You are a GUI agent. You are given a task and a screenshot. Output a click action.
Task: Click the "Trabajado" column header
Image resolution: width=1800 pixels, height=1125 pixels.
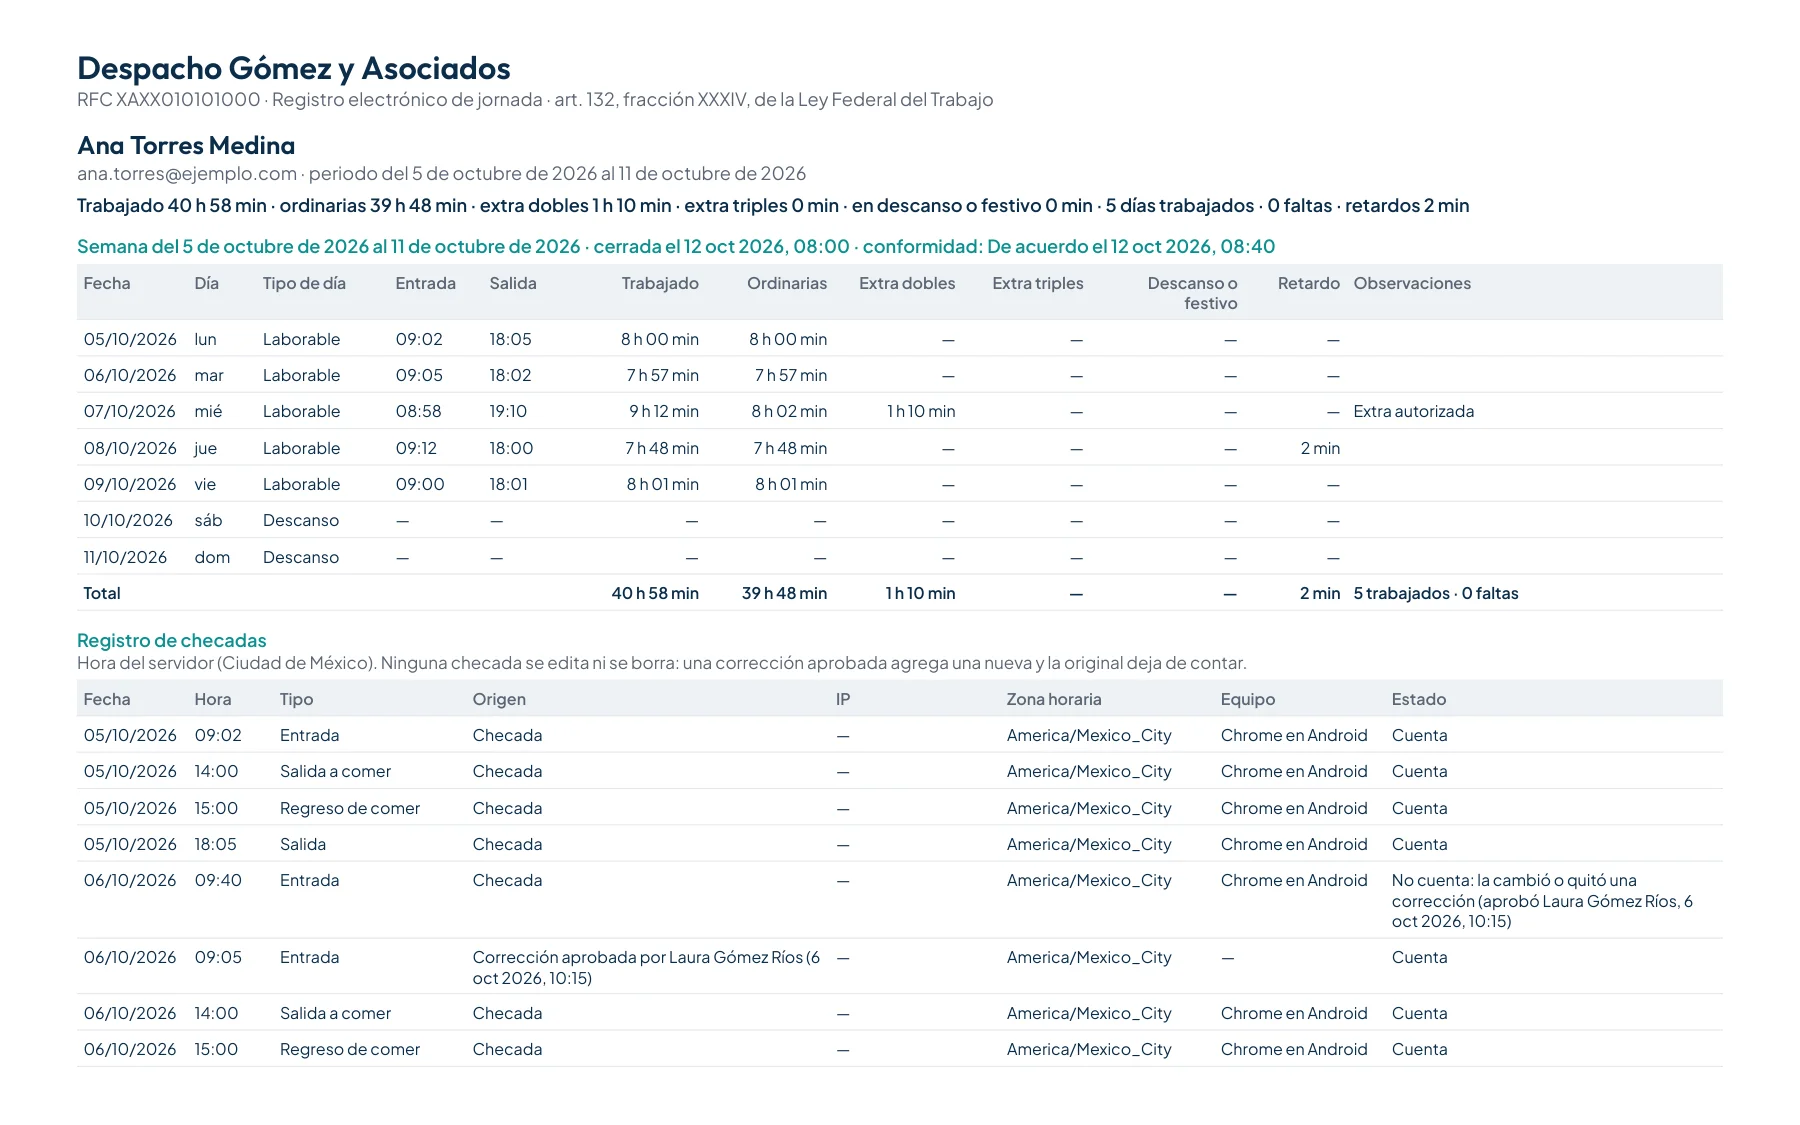(660, 284)
